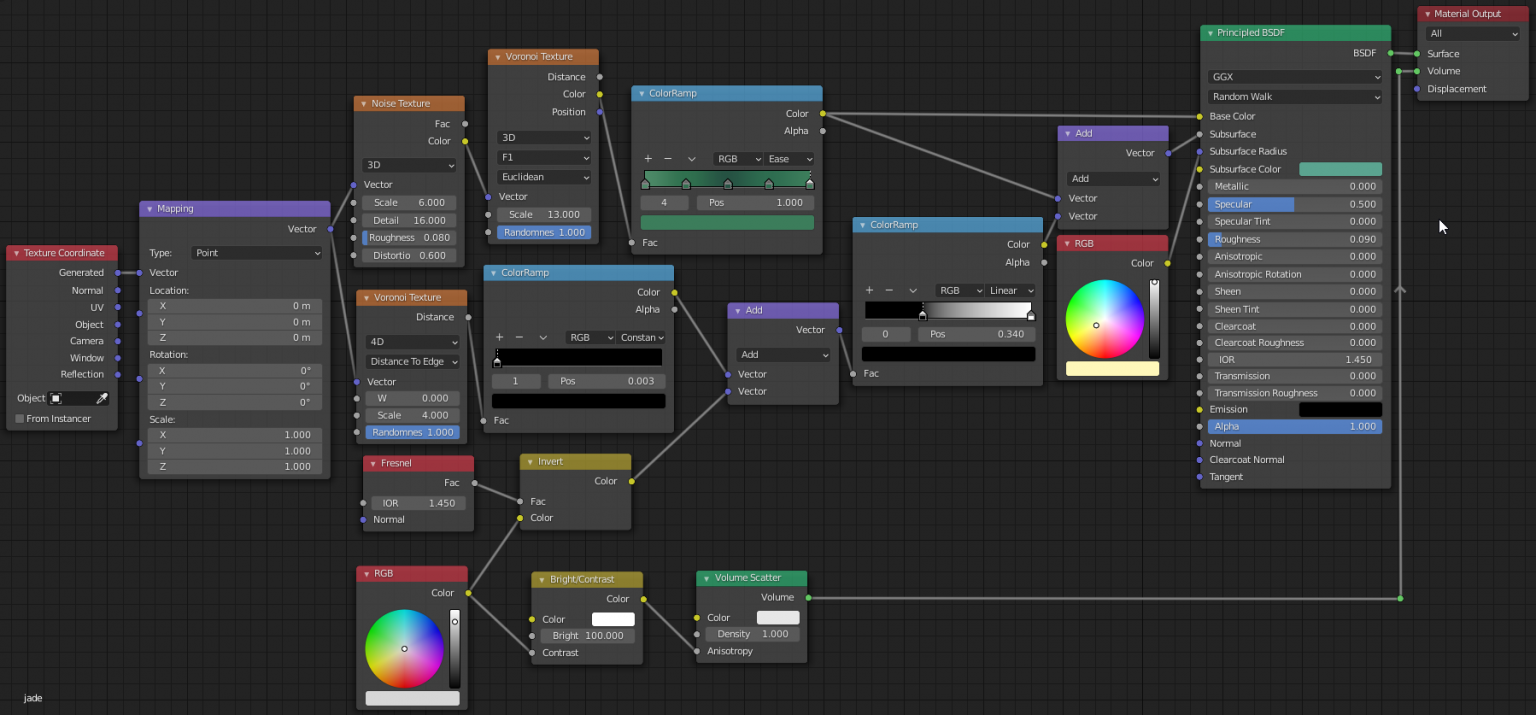Screen dimensions: 1536x715
Task: Open the GGX distribution dropdown
Action: click(x=1294, y=76)
